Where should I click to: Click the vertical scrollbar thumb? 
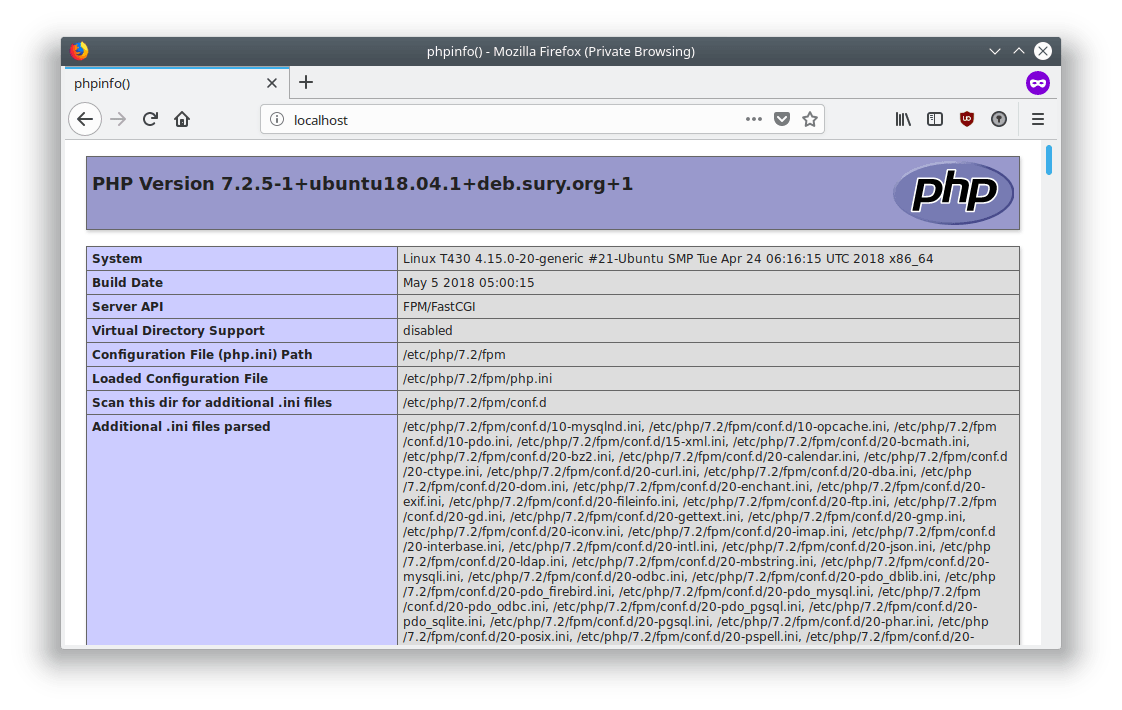click(1049, 160)
